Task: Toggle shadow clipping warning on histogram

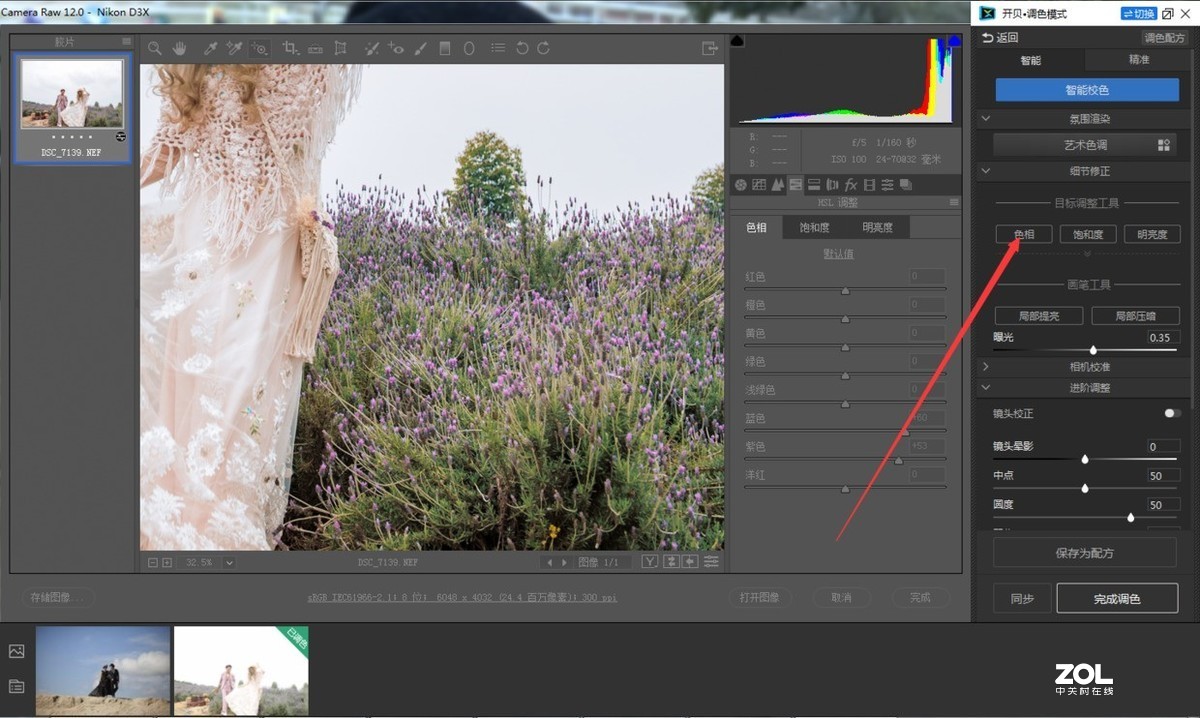Action: (738, 41)
